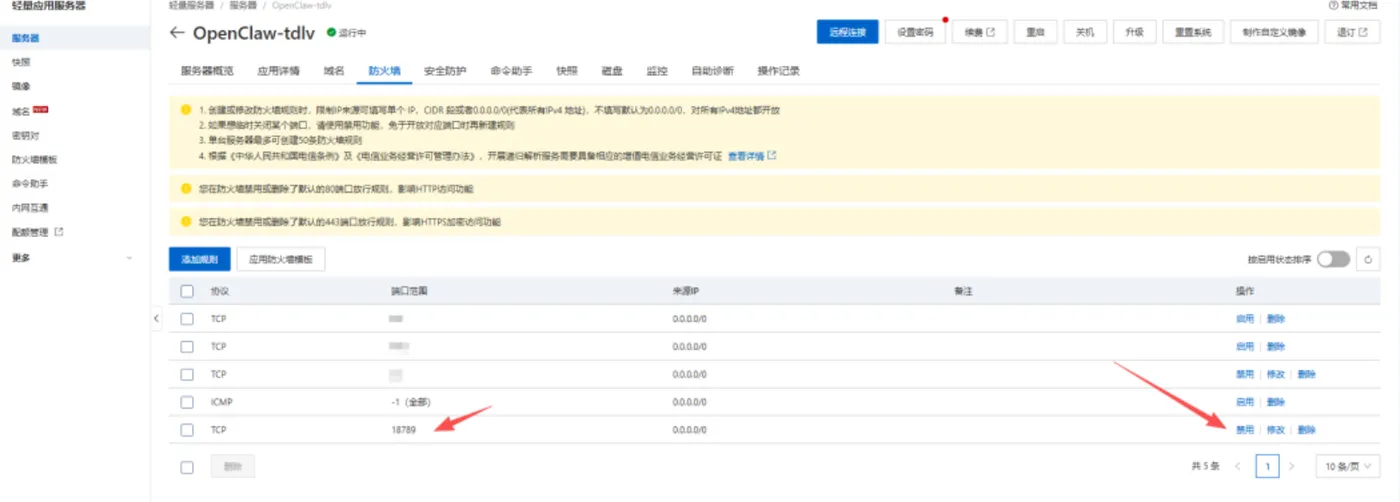Click 服务器 in the breadcrumb
Screen dimensions: 1400x502
(x=243, y=6)
